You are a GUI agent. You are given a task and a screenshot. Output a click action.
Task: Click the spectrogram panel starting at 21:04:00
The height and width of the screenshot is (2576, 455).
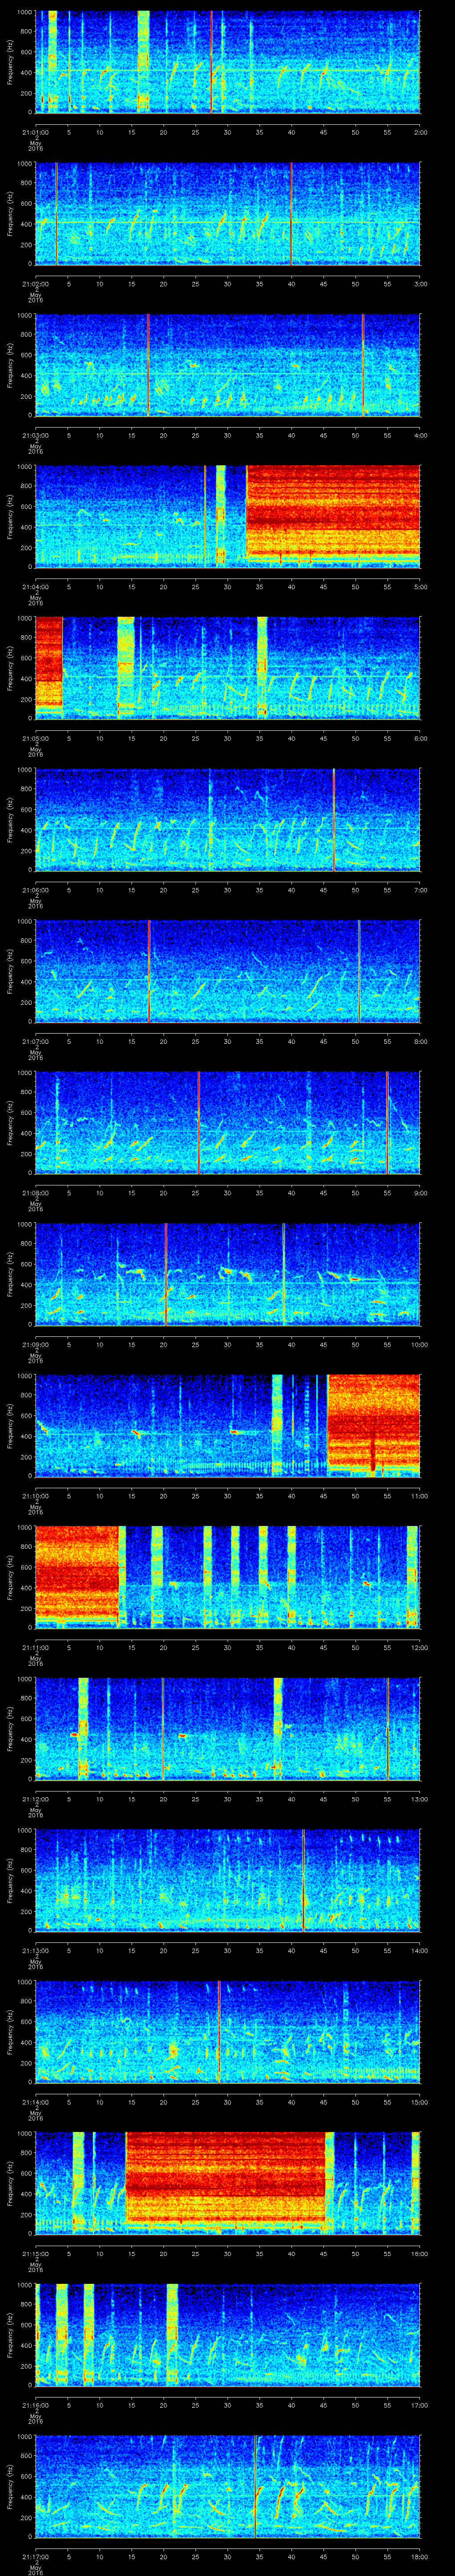(x=228, y=516)
